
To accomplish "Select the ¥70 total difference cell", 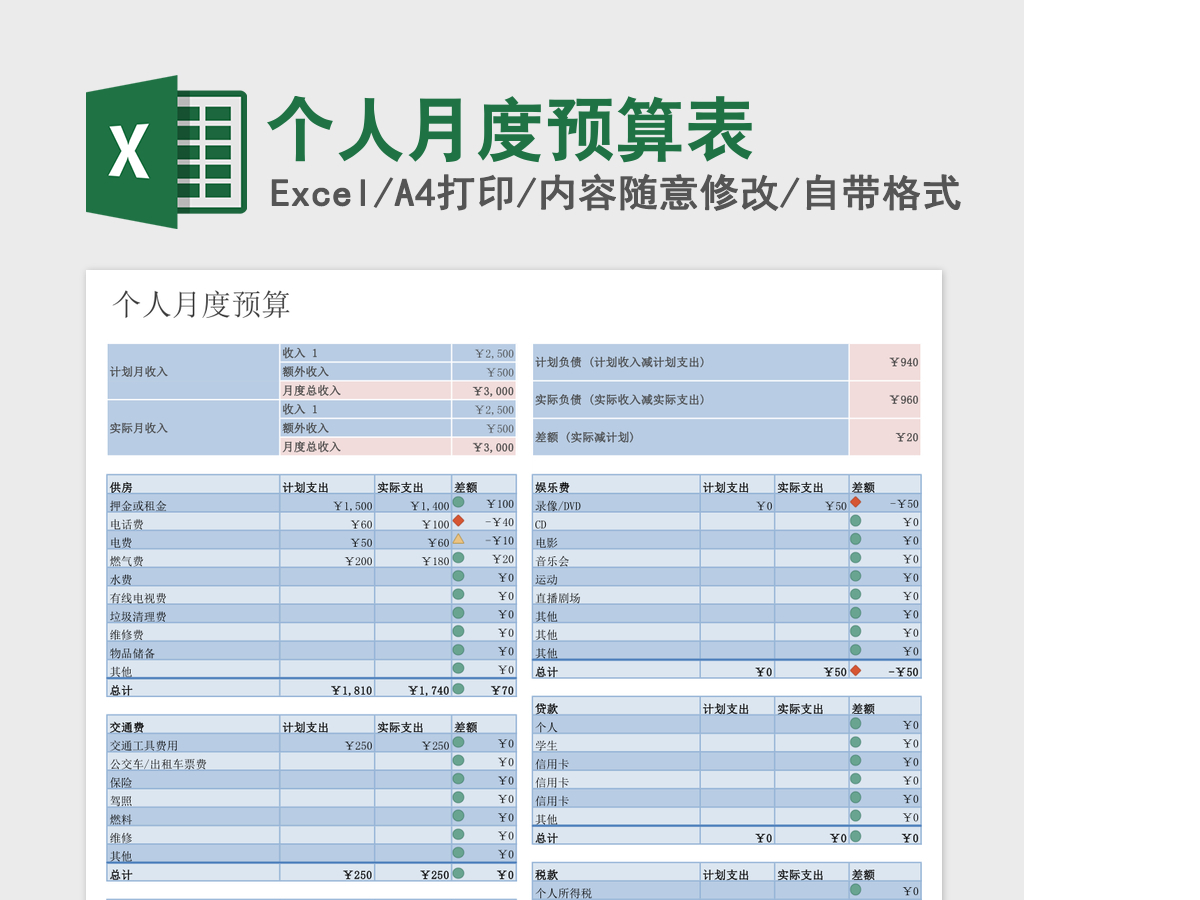I will [484, 689].
